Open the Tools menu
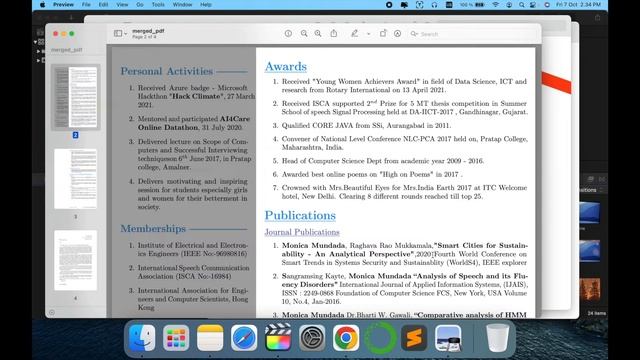This screenshot has height=360, width=640. tap(158, 4)
